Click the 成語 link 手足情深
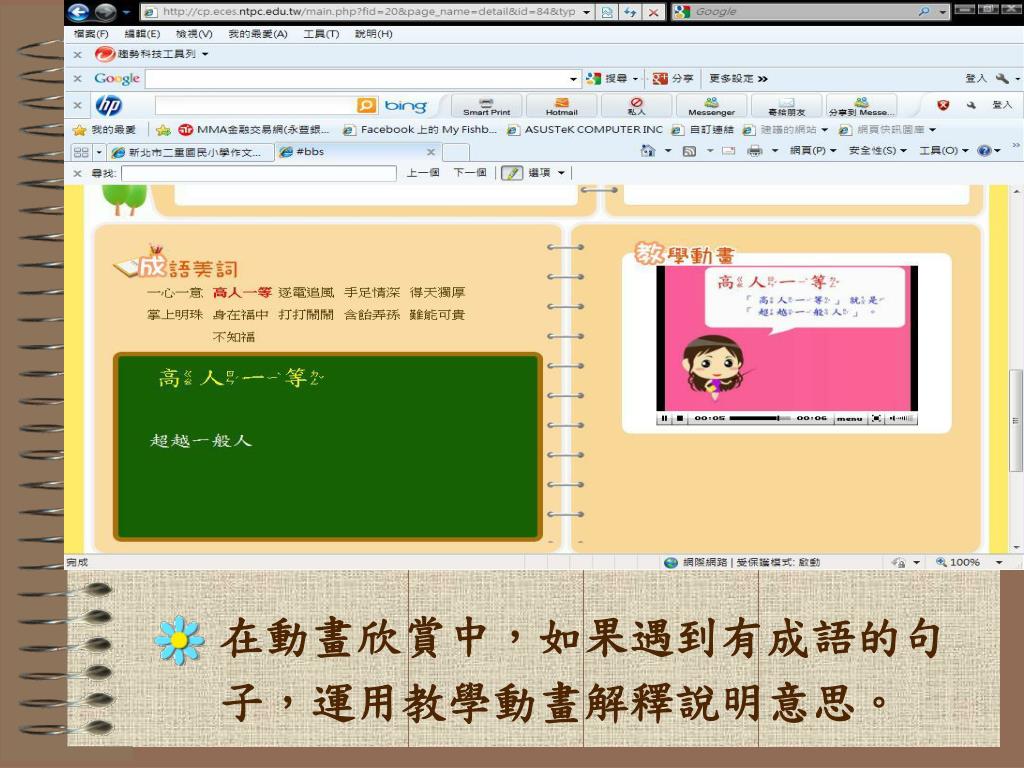Image resolution: width=1024 pixels, height=768 pixels. click(x=372, y=293)
